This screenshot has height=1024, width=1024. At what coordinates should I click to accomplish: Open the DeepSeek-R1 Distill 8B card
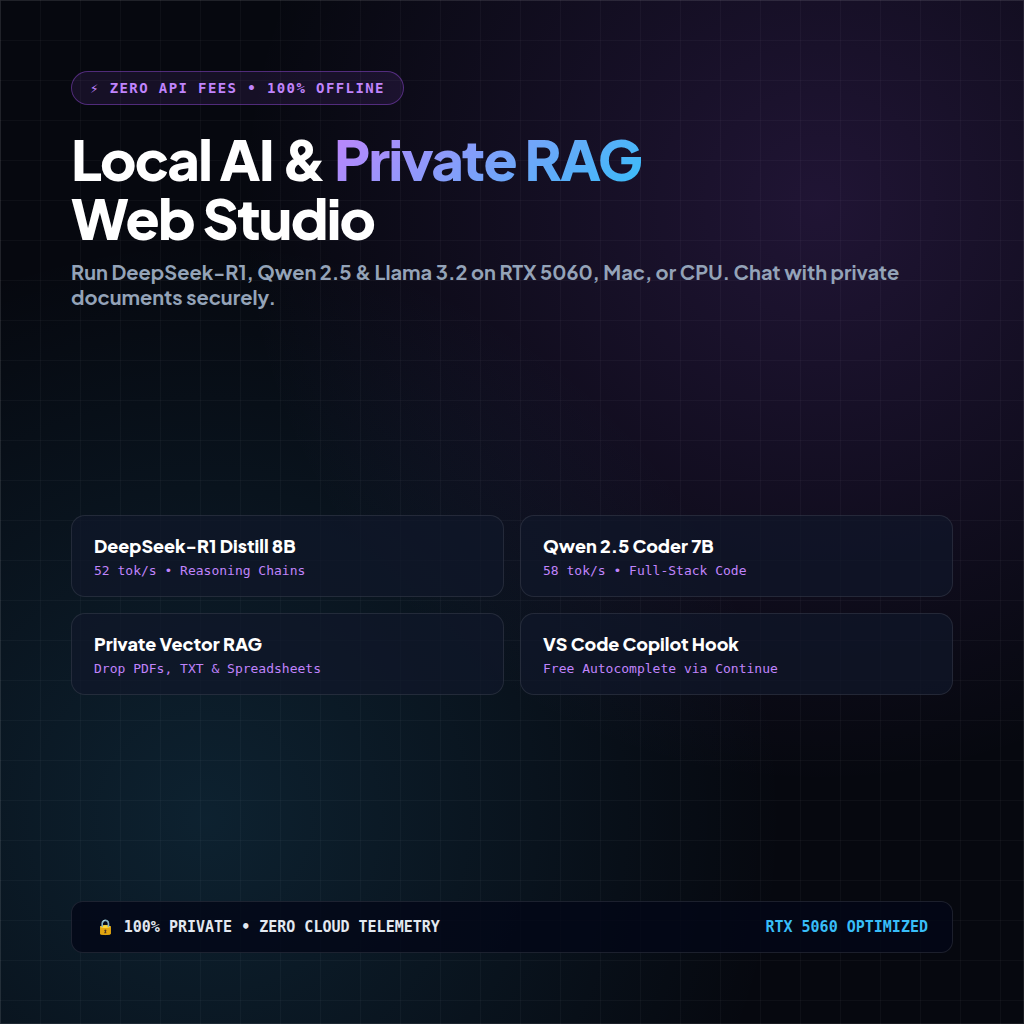287,556
